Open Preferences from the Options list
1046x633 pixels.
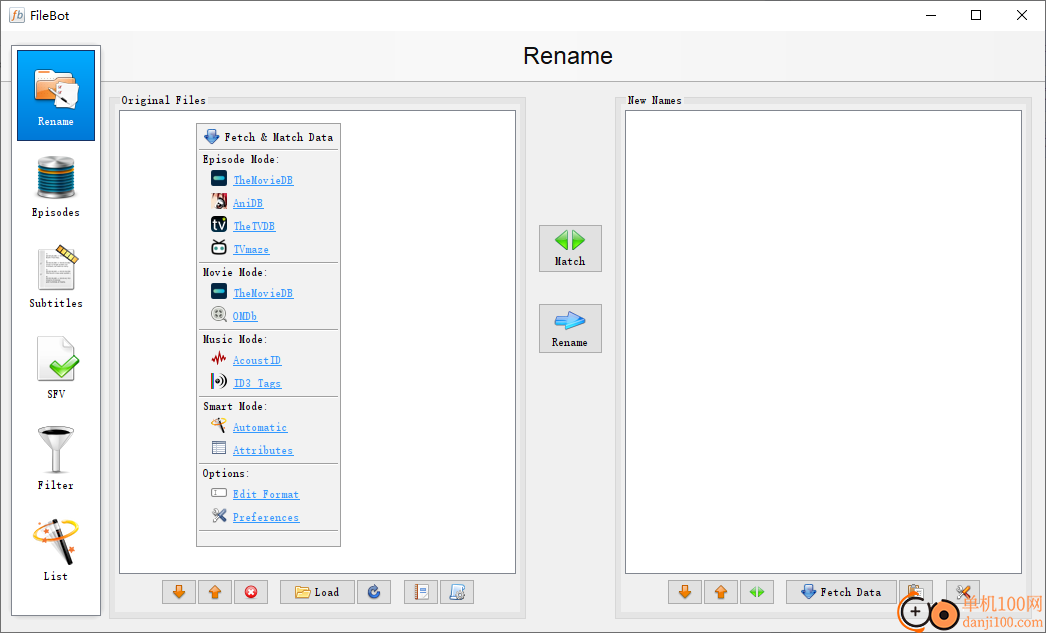click(x=266, y=517)
